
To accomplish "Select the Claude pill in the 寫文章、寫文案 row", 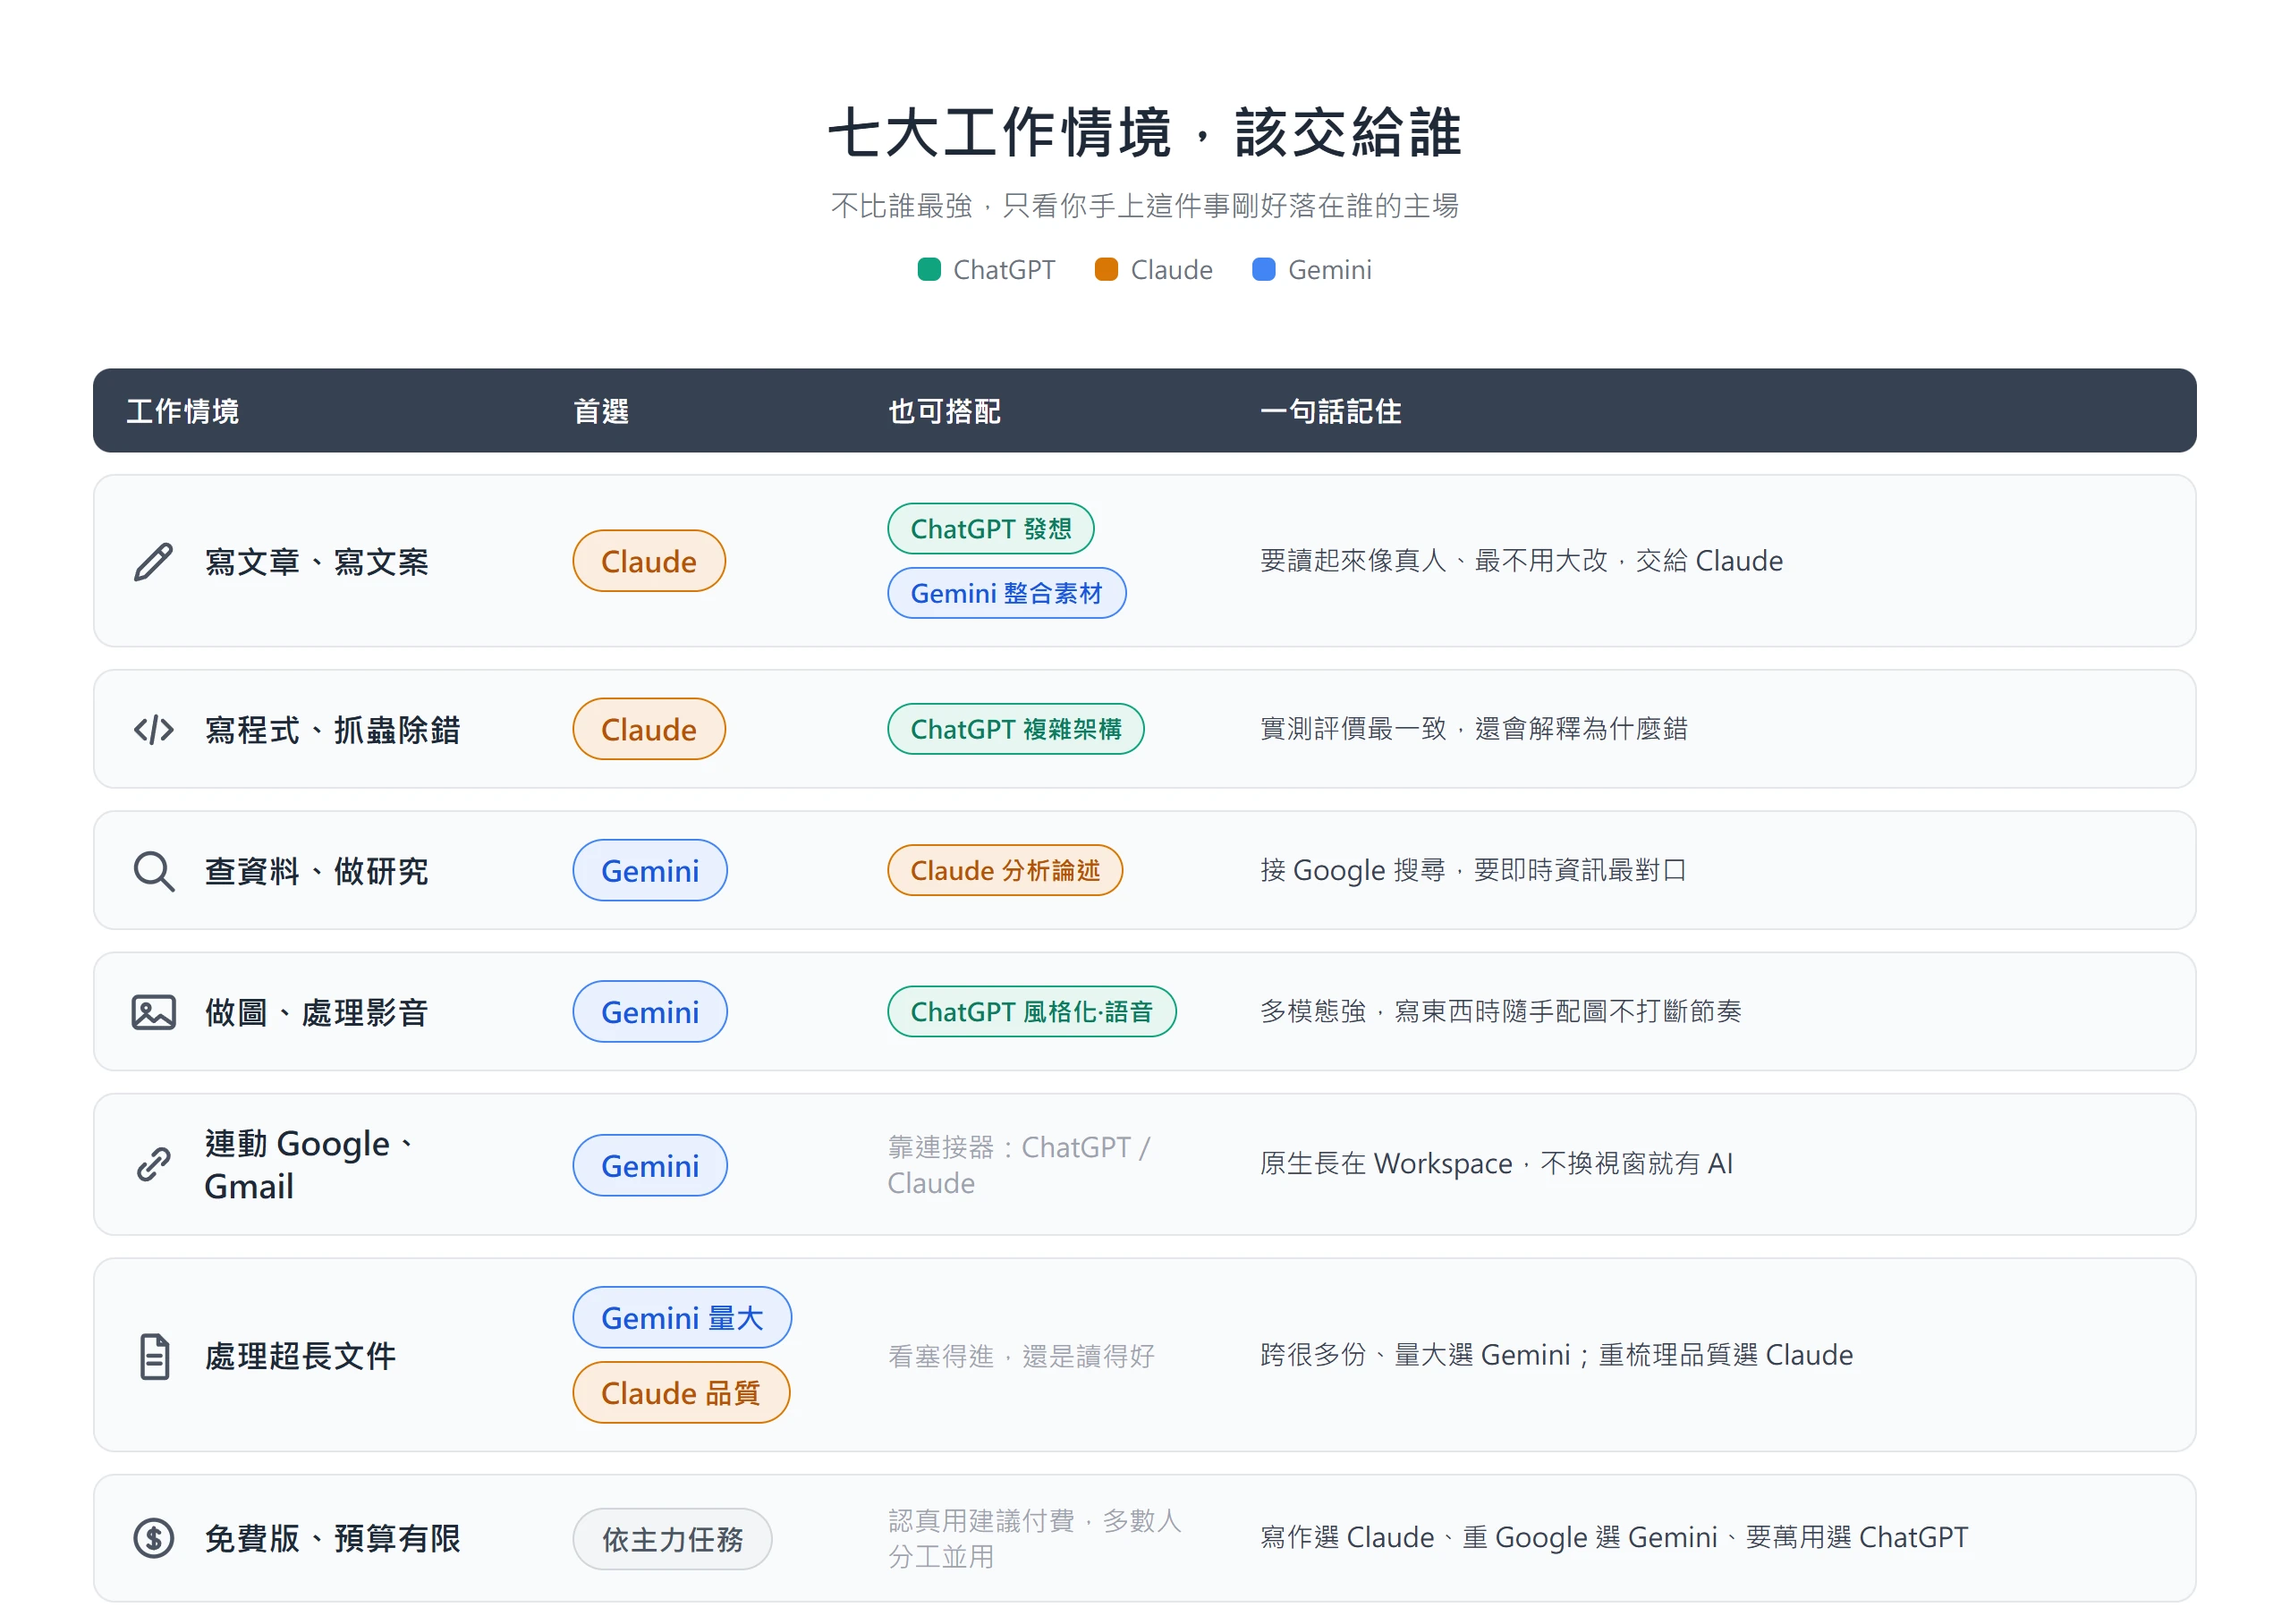I will tap(649, 562).
